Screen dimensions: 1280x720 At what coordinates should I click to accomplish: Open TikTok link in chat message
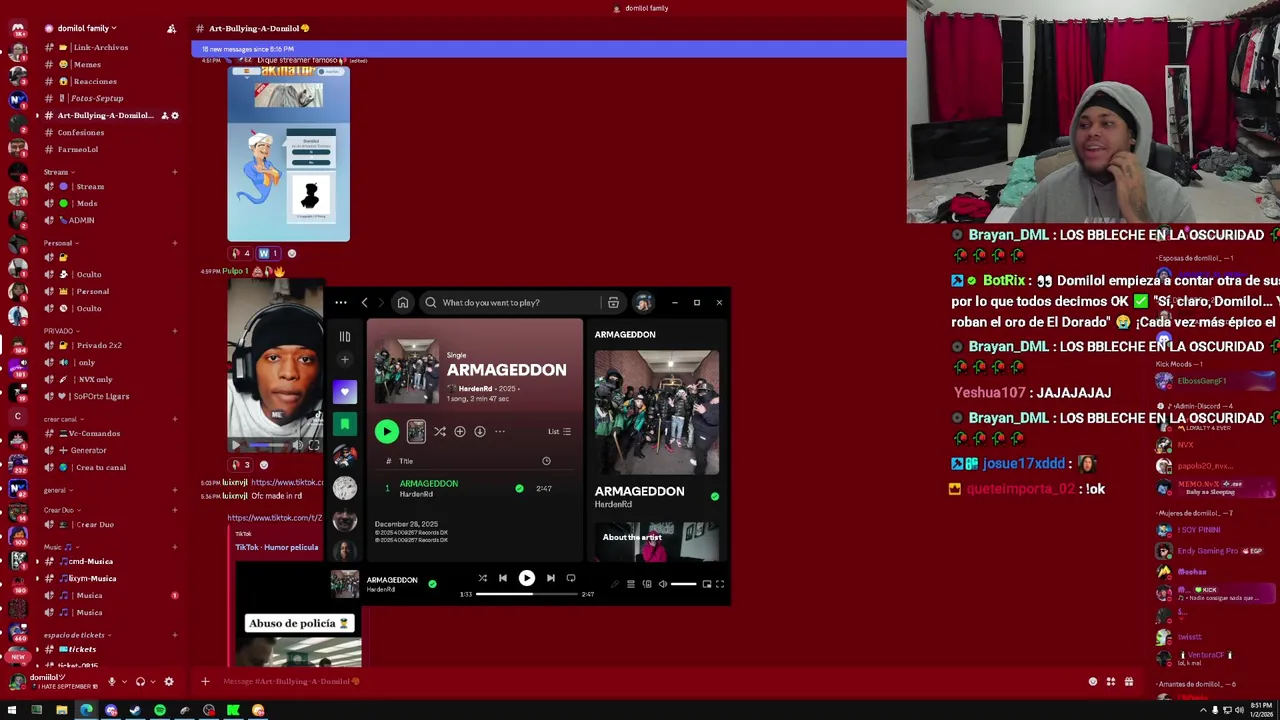274,518
